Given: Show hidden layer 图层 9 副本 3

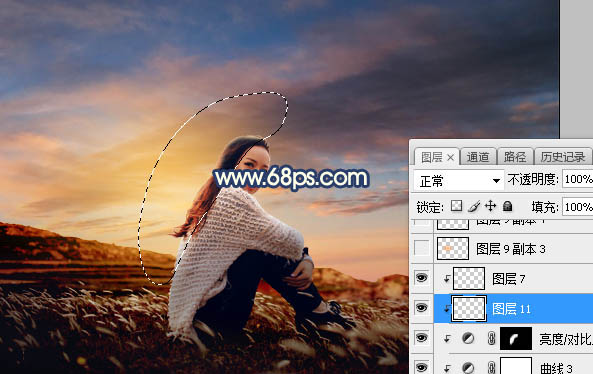Looking at the screenshot, I should (421, 248).
